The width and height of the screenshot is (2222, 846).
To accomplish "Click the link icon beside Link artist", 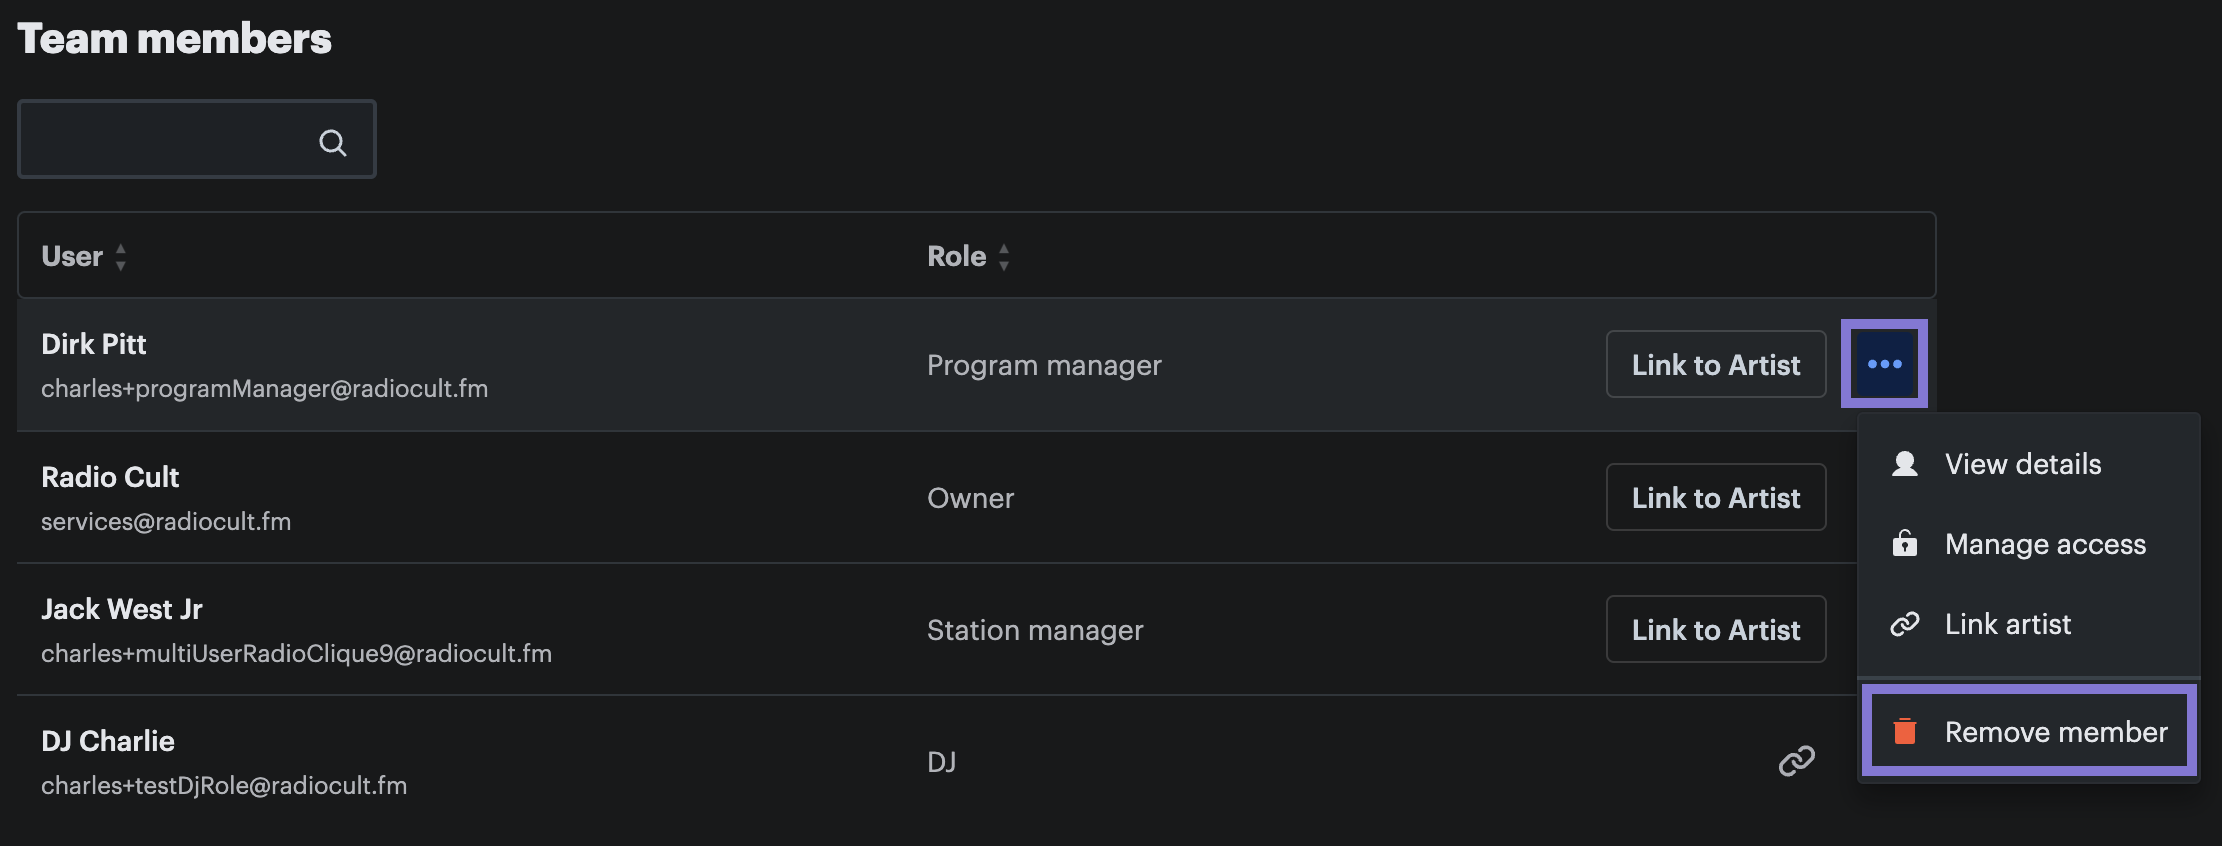I will 1904,624.
